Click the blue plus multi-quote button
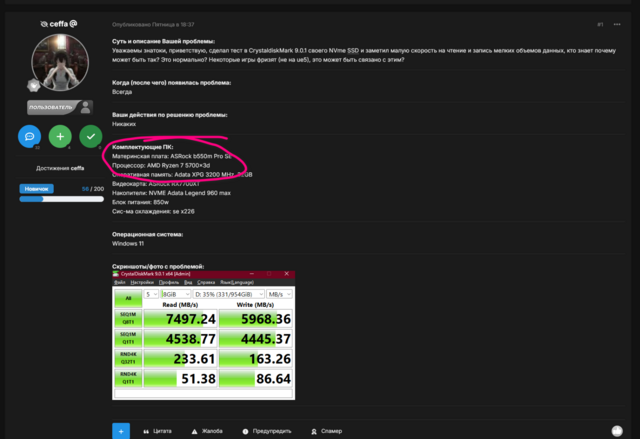640x439 pixels. [x=121, y=431]
